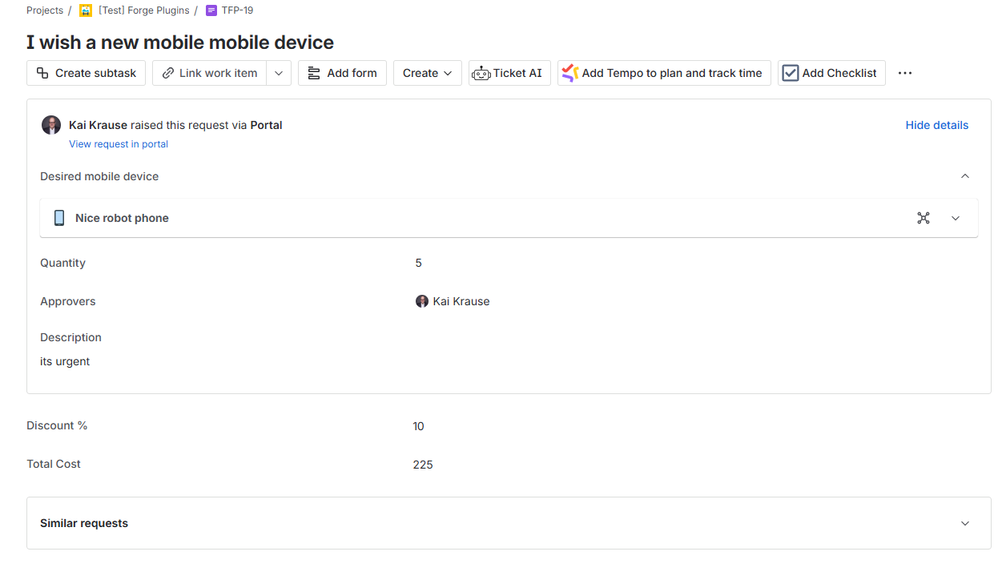This screenshot has width=998, height=576.
Task: Click Kai Krause's avatar in Approvers
Action: [421, 301]
